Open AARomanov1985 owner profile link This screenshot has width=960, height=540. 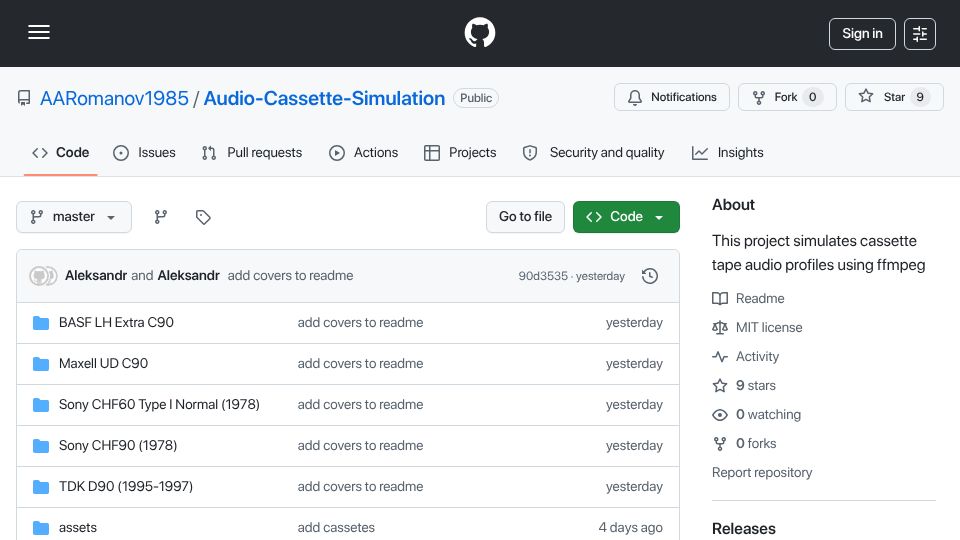[114, 98]
